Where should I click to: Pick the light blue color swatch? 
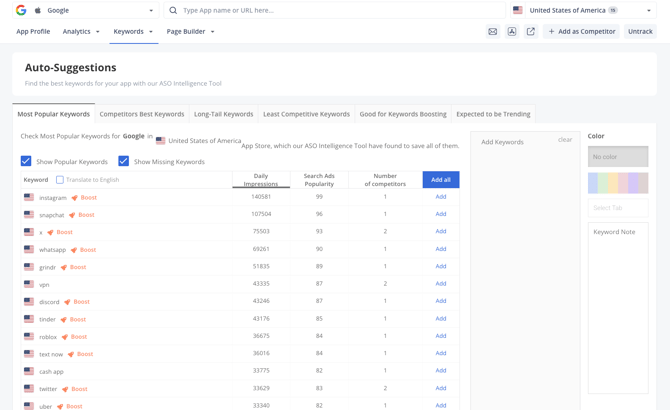pos(593,183)
